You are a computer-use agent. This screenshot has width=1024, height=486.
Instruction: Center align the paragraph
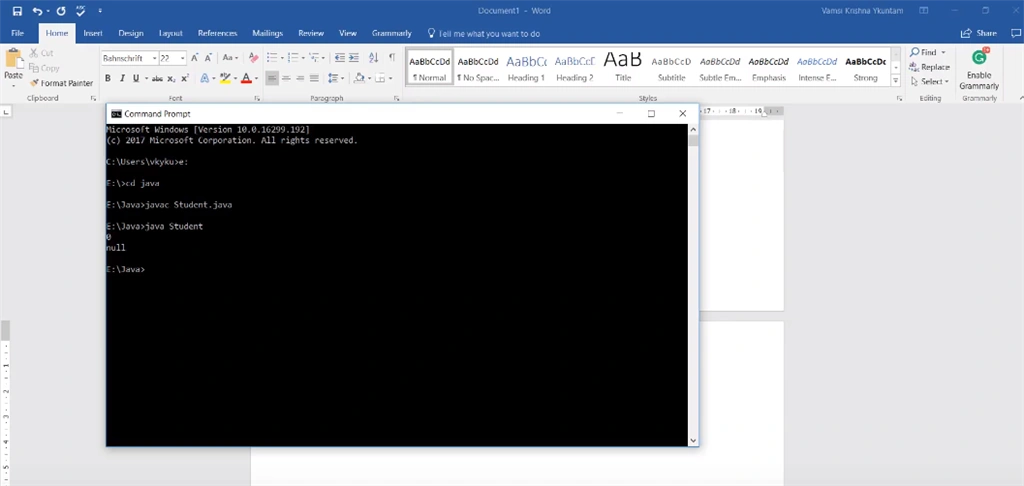tap(286, 78)
